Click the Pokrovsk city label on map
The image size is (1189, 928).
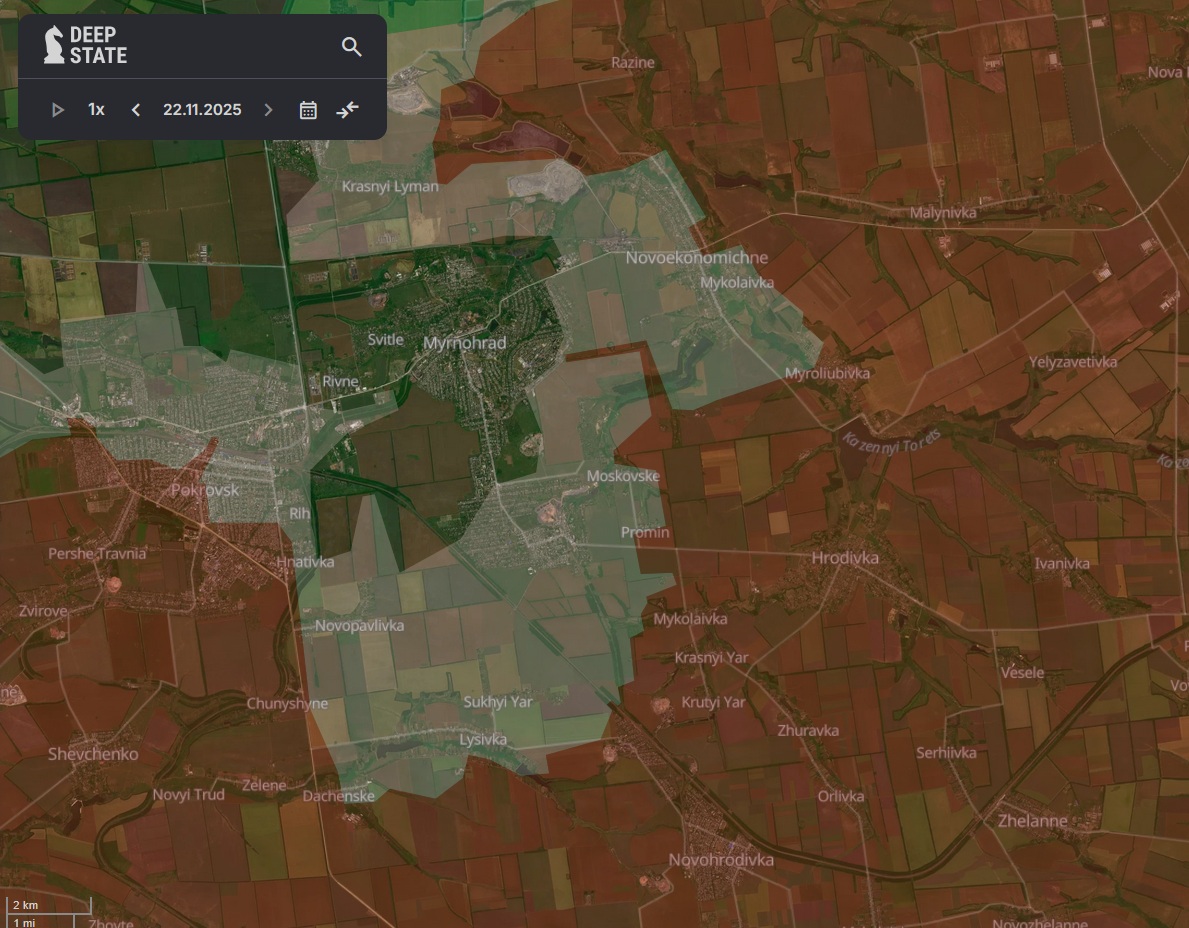(205, 490)
